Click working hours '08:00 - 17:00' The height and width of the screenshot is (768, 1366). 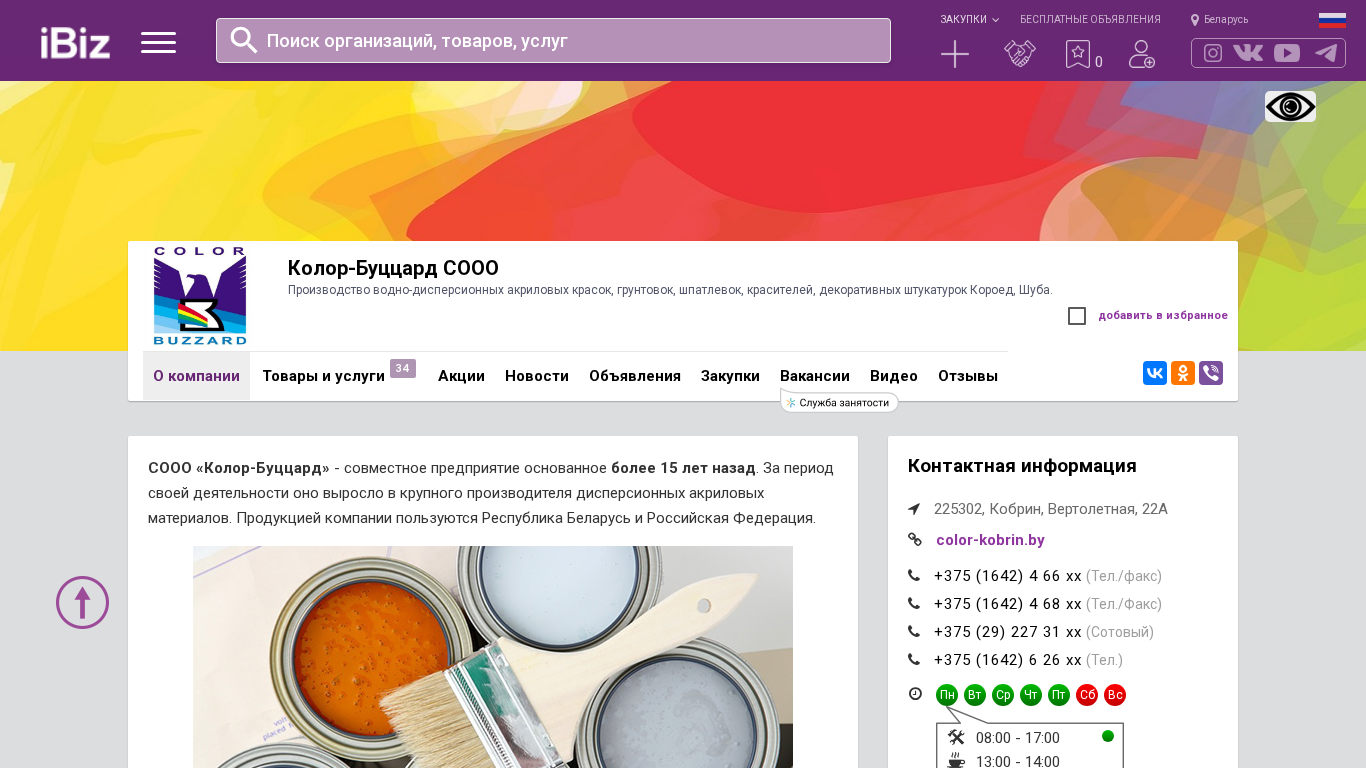pos(1018,738)
